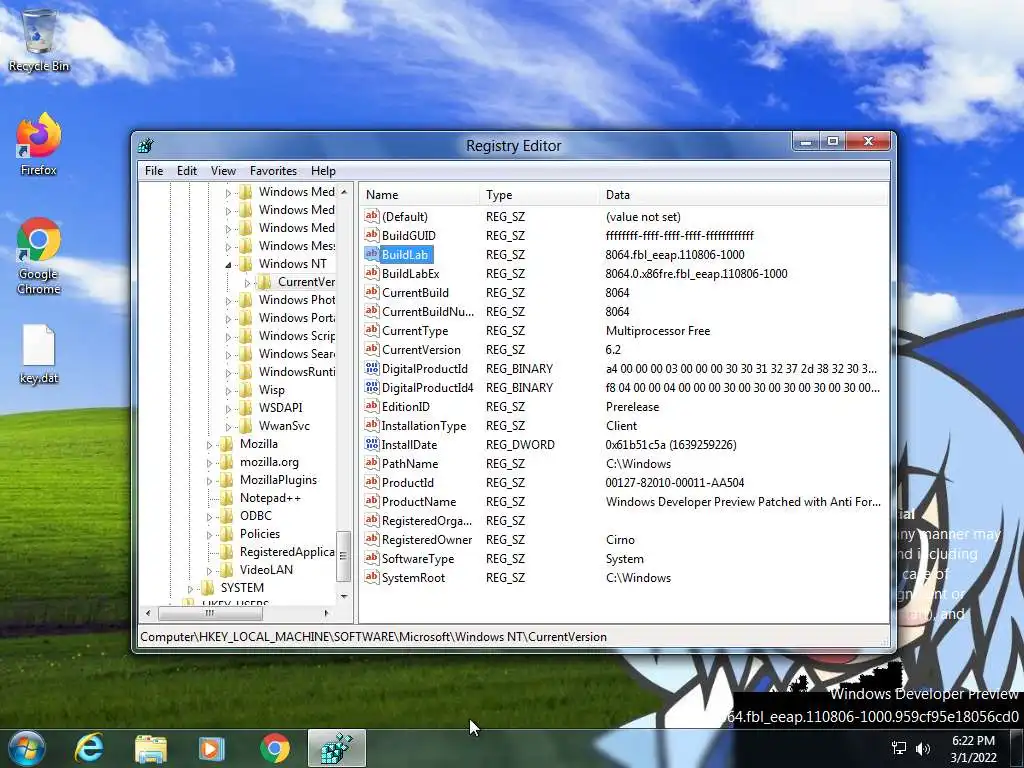Click the Registry Editor taskbar button
Screen dimensions: 1024x768
(337, 748)
